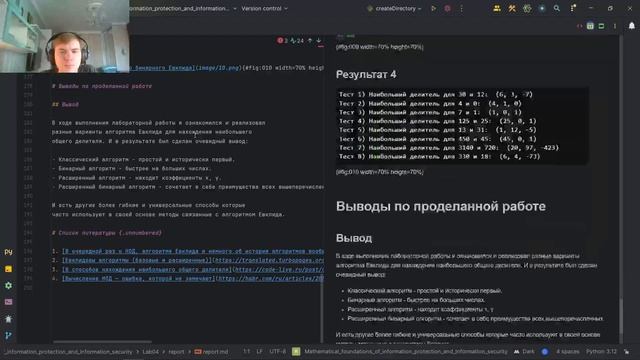Open the Terminal tool window
Viewport: 640px width, 360px height.
pyautogui.click(x=8, y=302)
